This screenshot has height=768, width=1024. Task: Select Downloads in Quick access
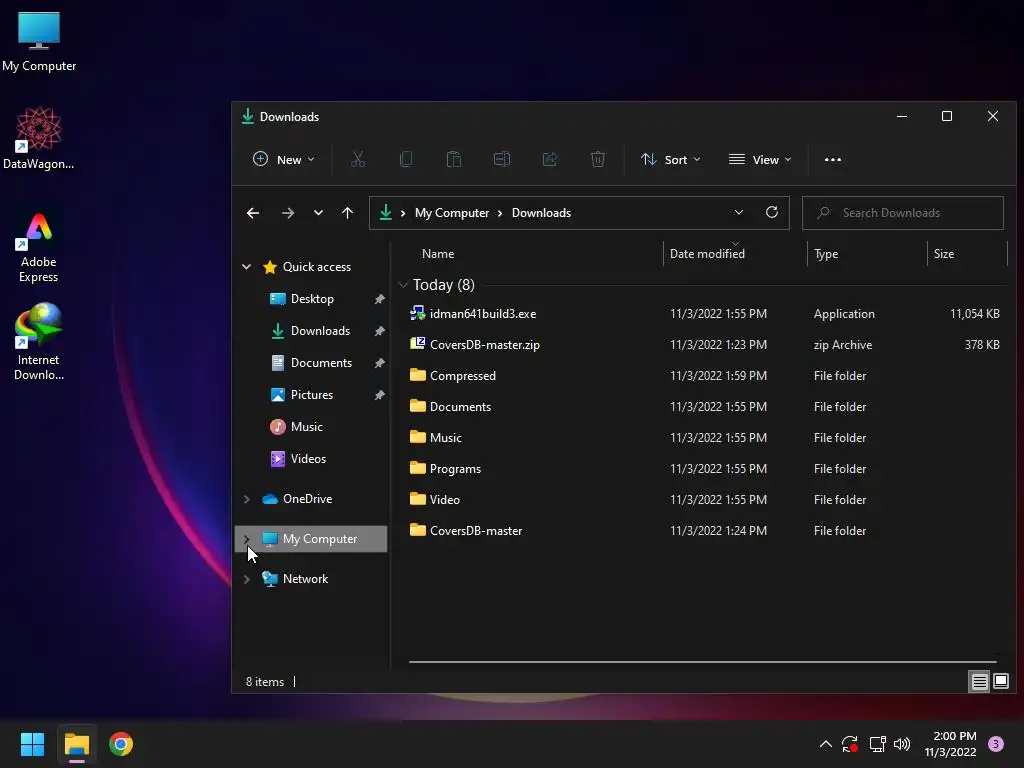320,331
